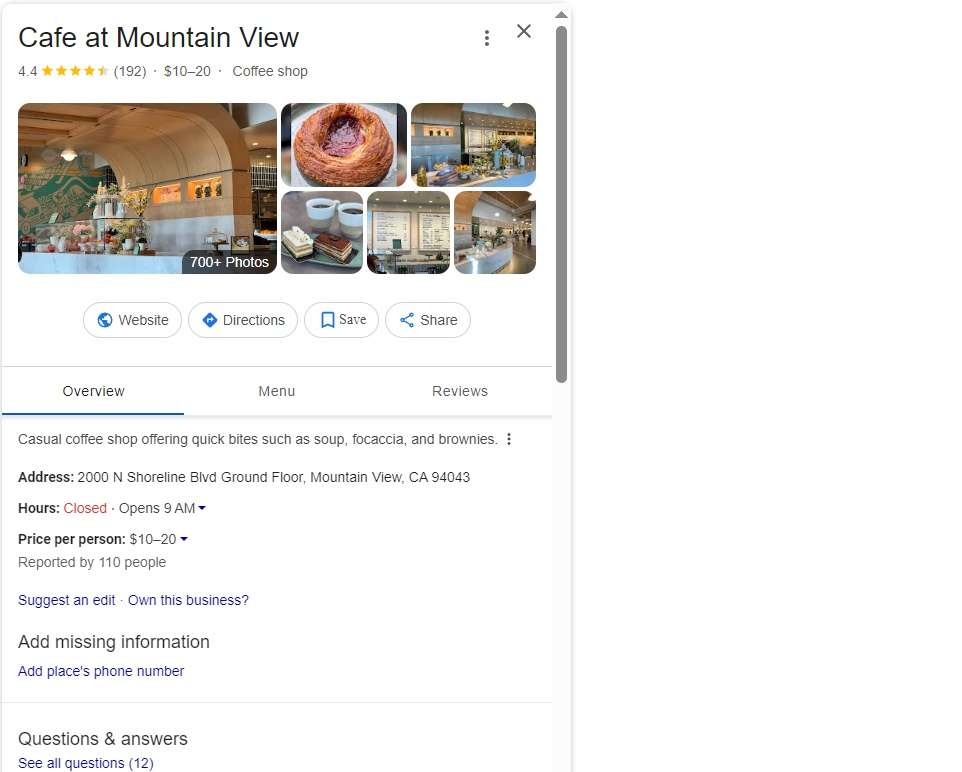
Task: Switch to the Overview tab
Action: 93,392
